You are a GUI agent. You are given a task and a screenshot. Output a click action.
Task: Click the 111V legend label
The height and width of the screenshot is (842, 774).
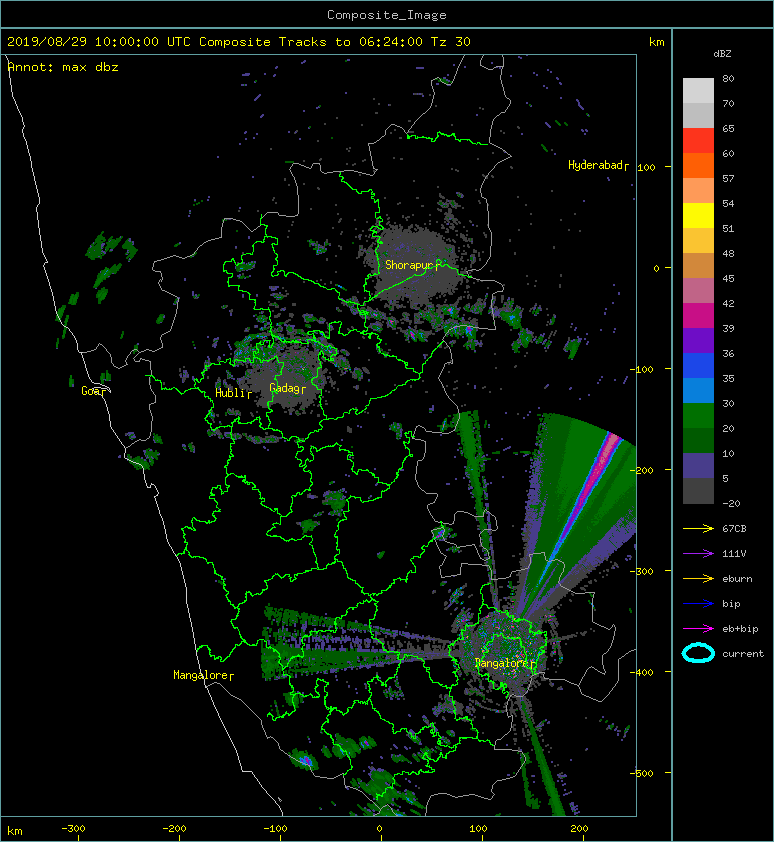(734, 554)
